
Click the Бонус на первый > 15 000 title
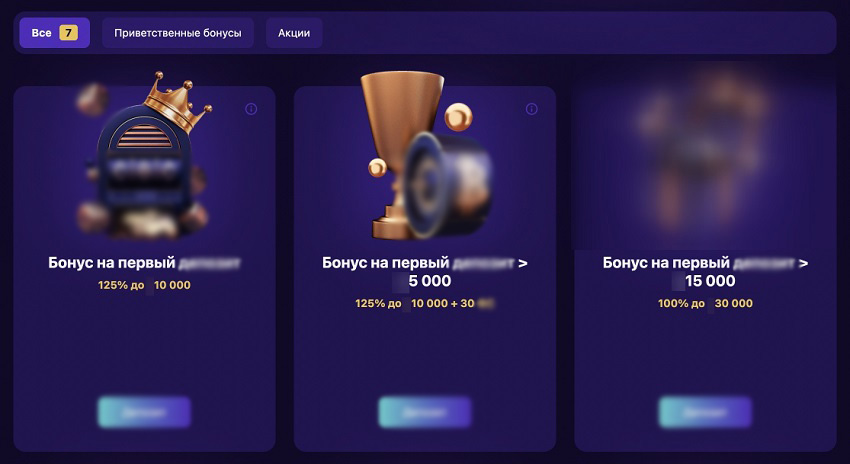tap(705, 272)
